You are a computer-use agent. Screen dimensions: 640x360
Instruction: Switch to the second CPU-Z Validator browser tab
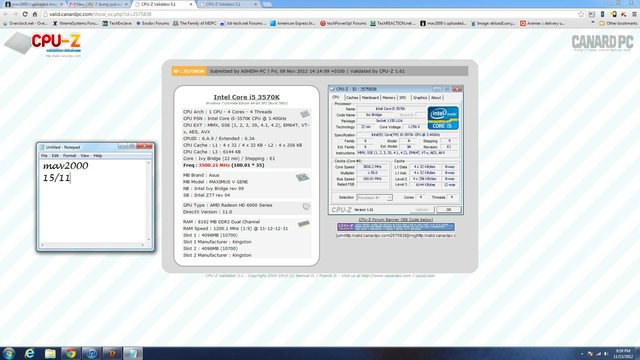(229, 4)
